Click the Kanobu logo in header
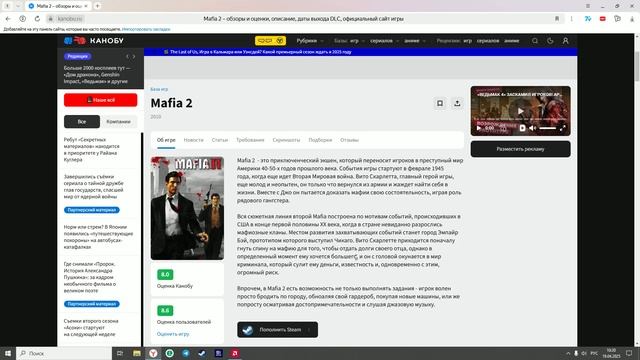 click(x=94, y=40)
